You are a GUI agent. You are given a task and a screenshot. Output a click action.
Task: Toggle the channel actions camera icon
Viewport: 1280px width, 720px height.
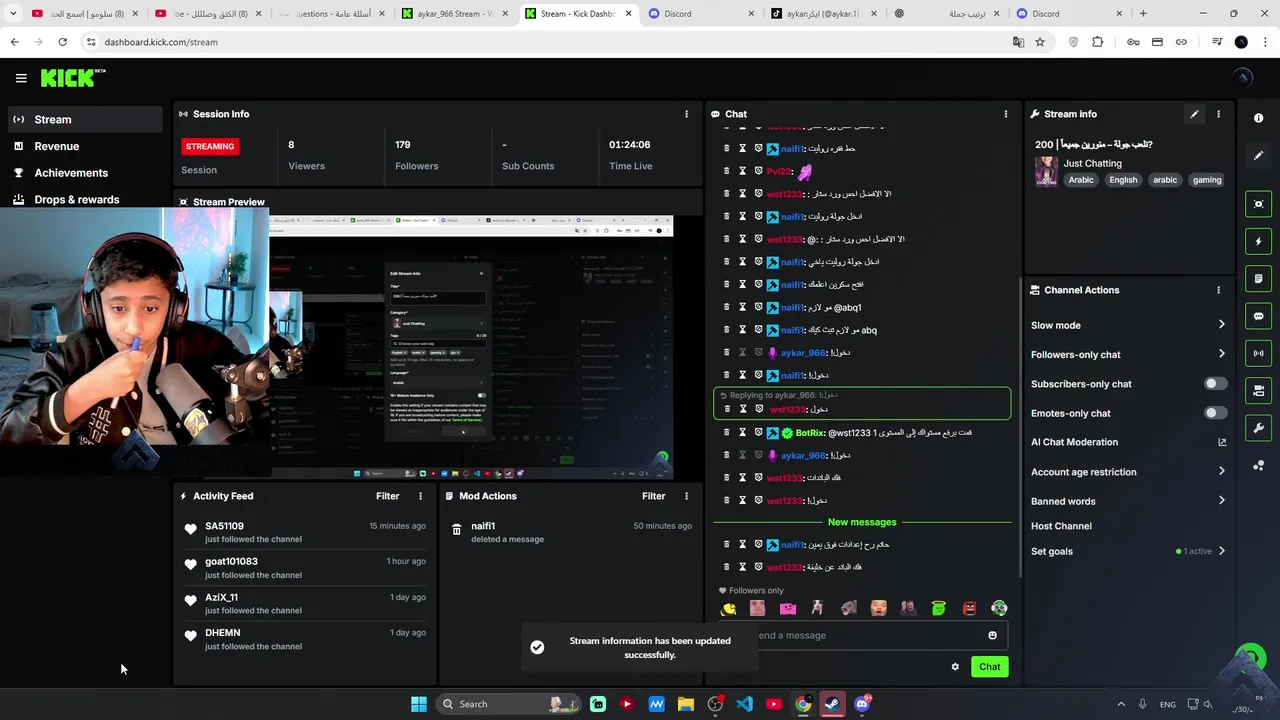[x=1258, y=391]
